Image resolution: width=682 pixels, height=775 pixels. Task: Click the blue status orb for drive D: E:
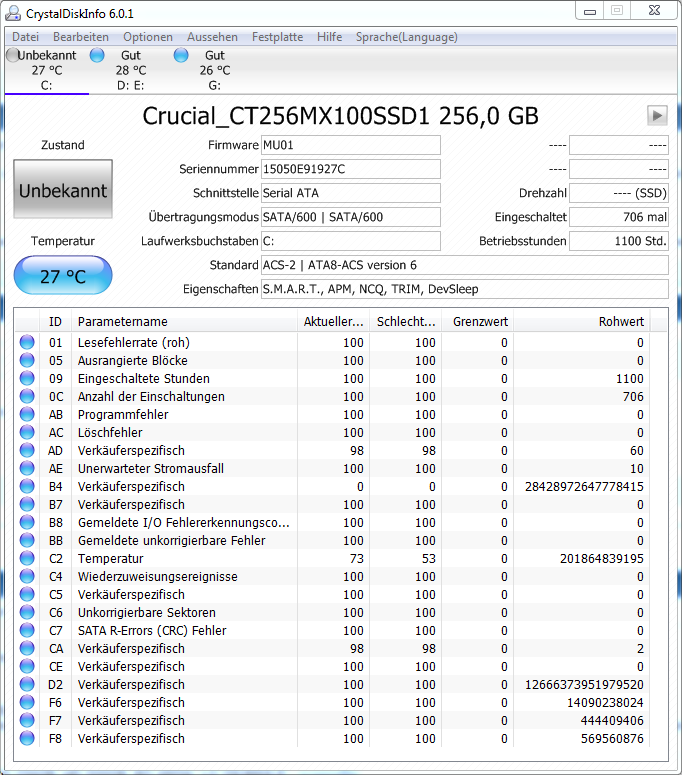(97, 55)
